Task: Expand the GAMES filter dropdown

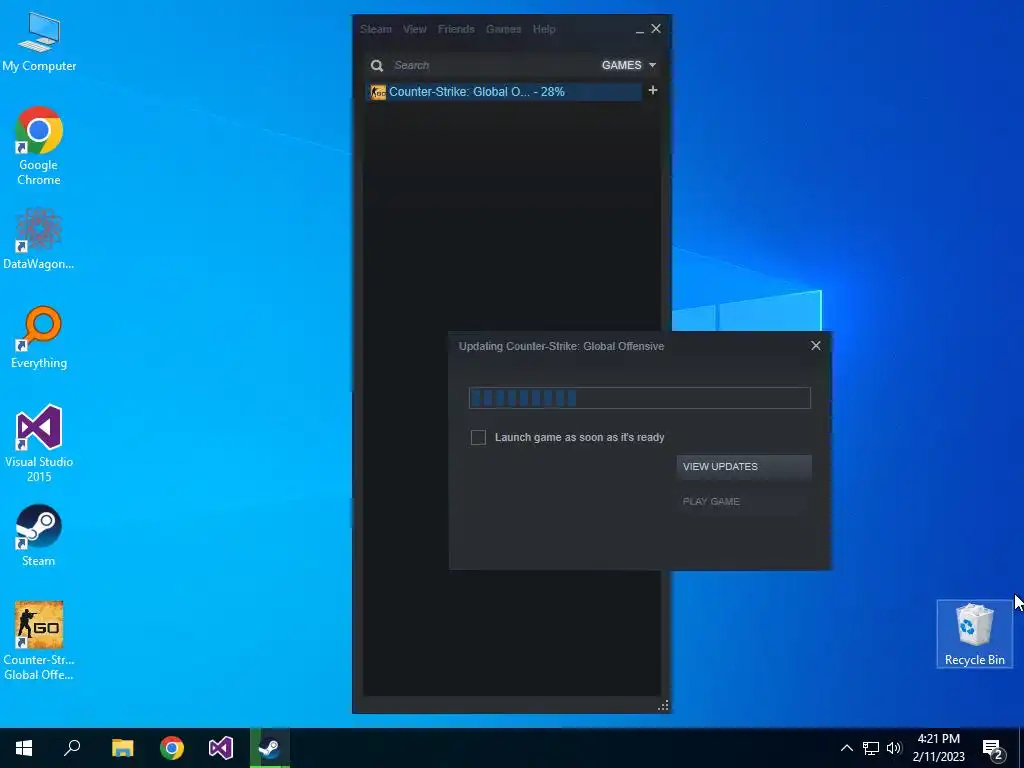Action: pyautogui.click(x=629, y=65)
